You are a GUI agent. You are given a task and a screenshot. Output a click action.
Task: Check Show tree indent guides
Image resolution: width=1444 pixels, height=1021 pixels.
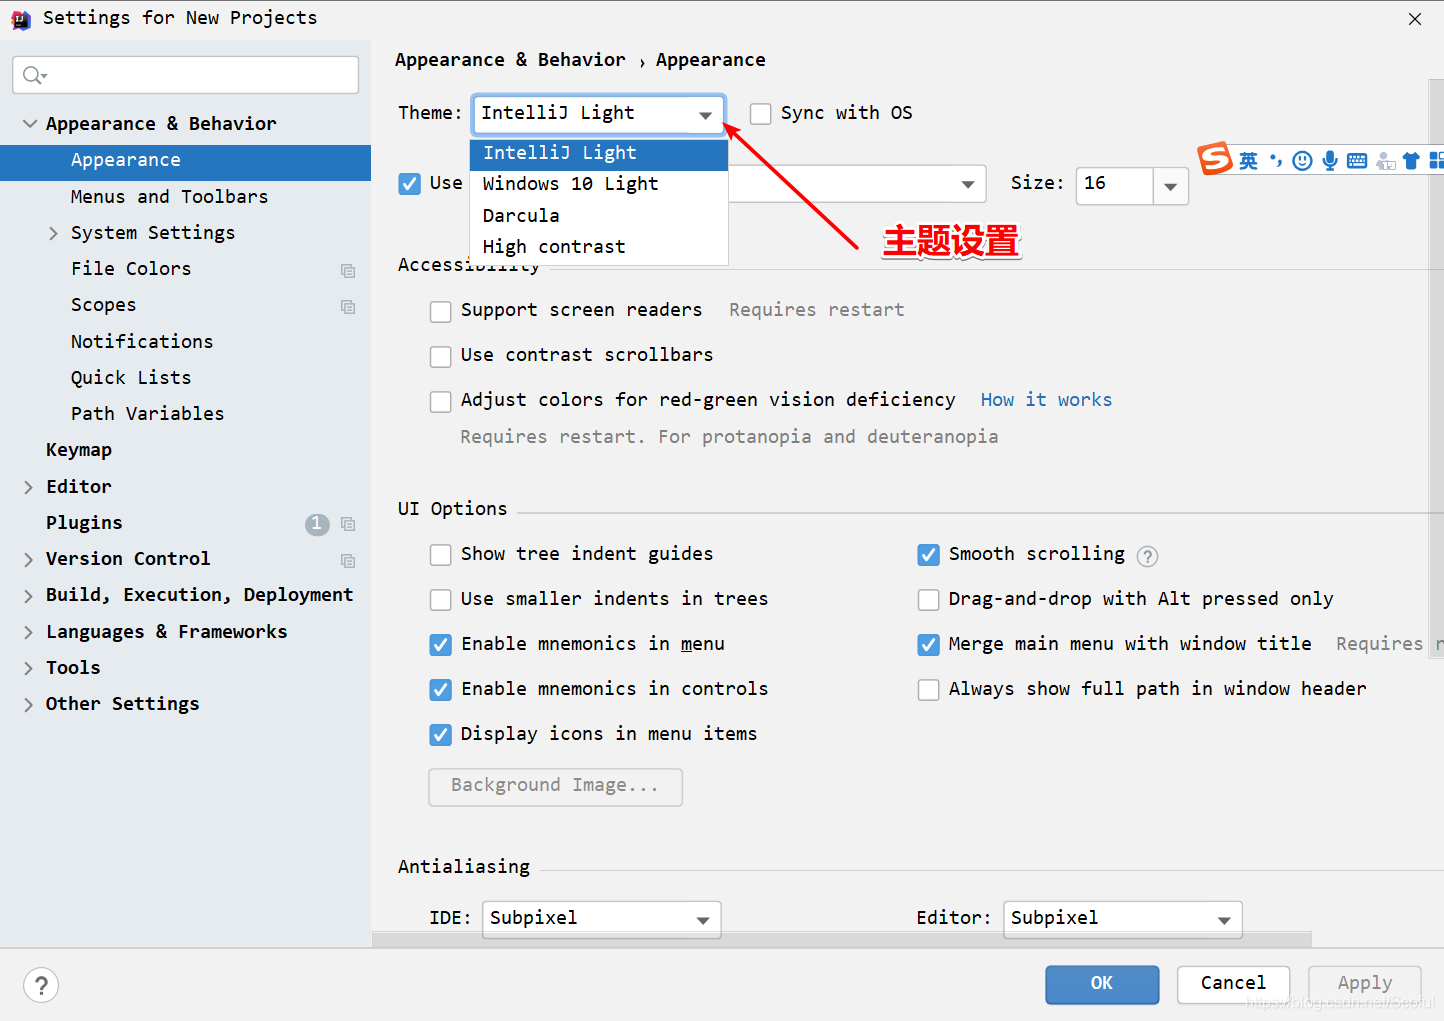[441, 555]
